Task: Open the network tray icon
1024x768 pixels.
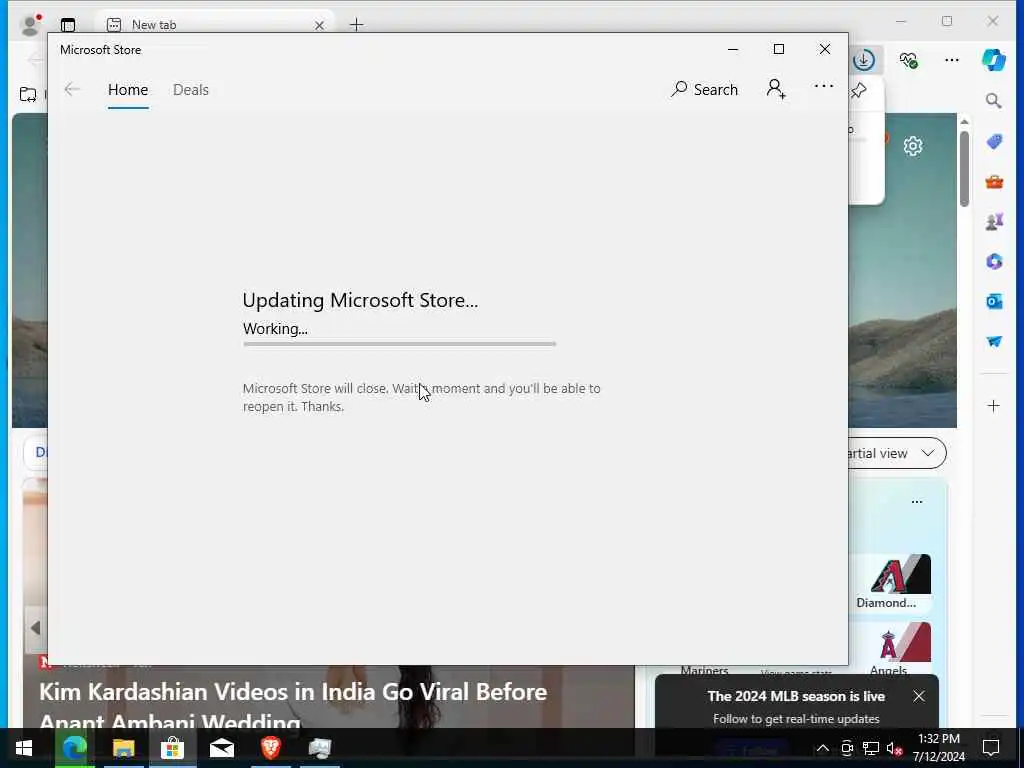Action: pyautogui.click(x=871, y=748)
